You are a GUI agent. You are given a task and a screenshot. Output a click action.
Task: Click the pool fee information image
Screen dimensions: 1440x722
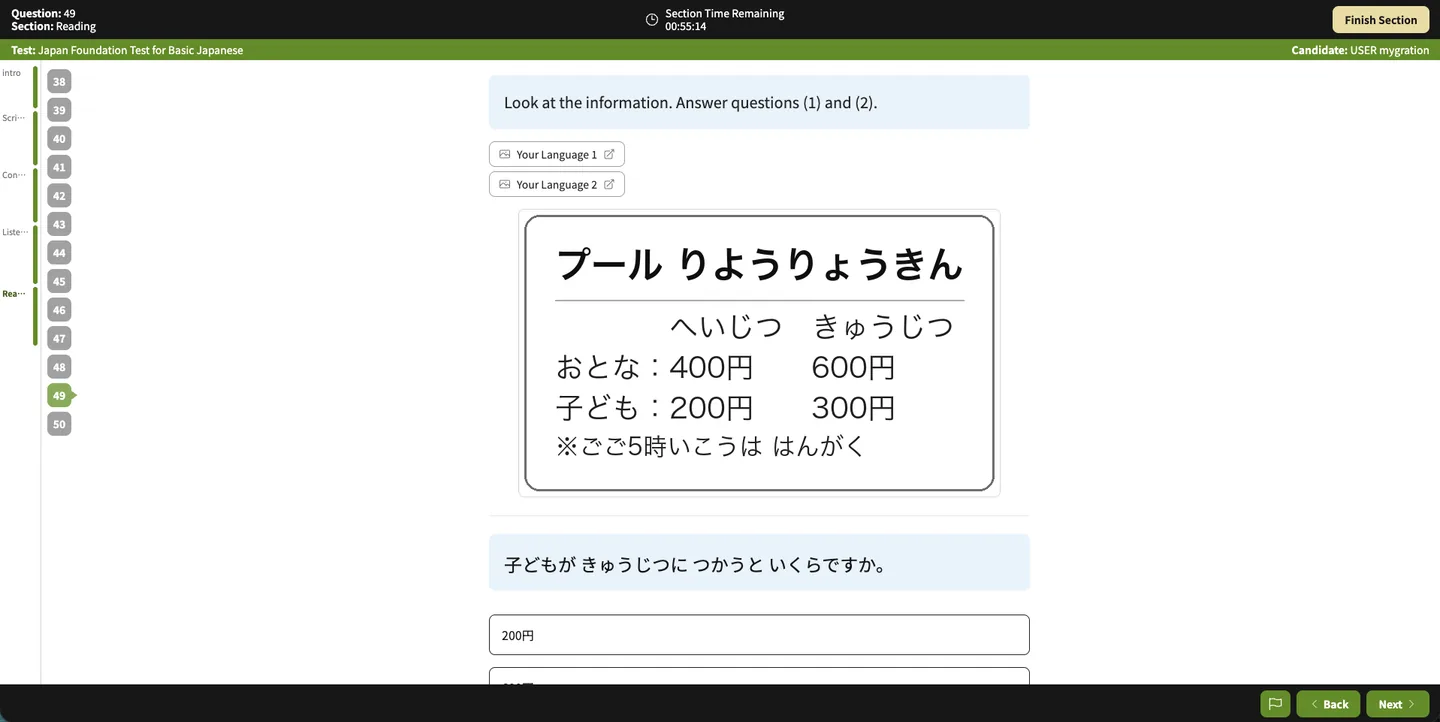(759, 353)
